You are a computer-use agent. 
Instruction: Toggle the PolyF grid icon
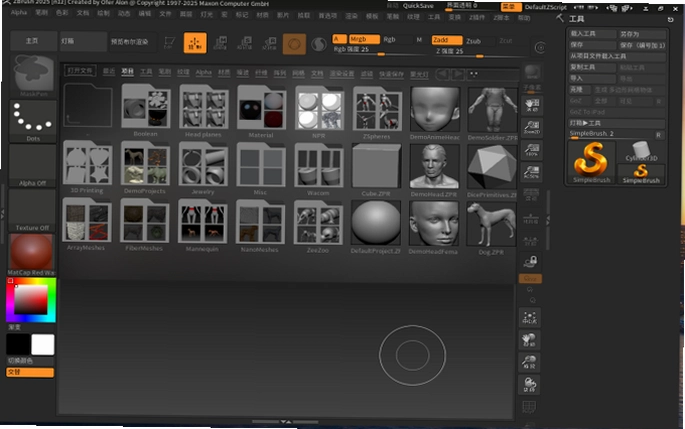[529, 407]
